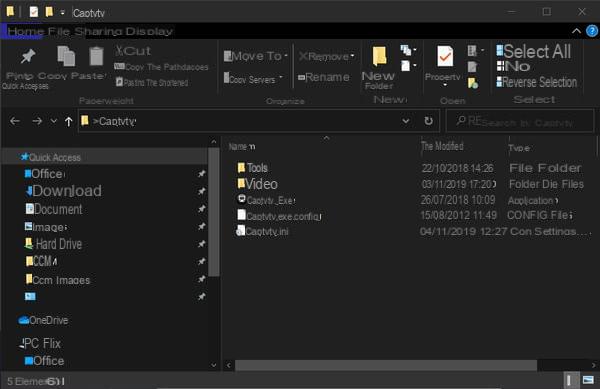
Task: Open Quick Access in the sidebar
Action: (x=51, y=157)
